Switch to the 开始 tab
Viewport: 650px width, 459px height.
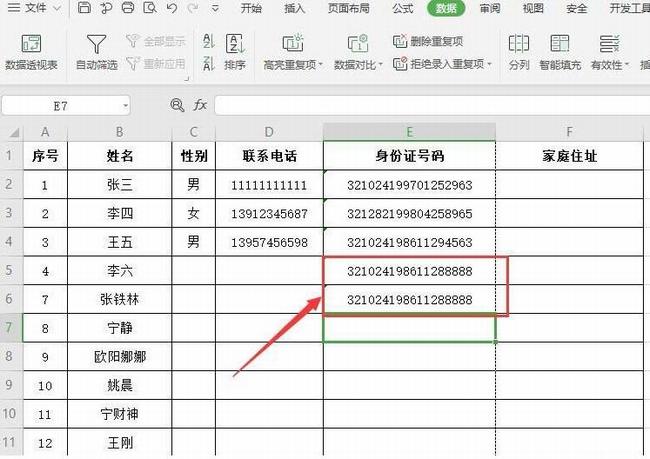[251, 8]
